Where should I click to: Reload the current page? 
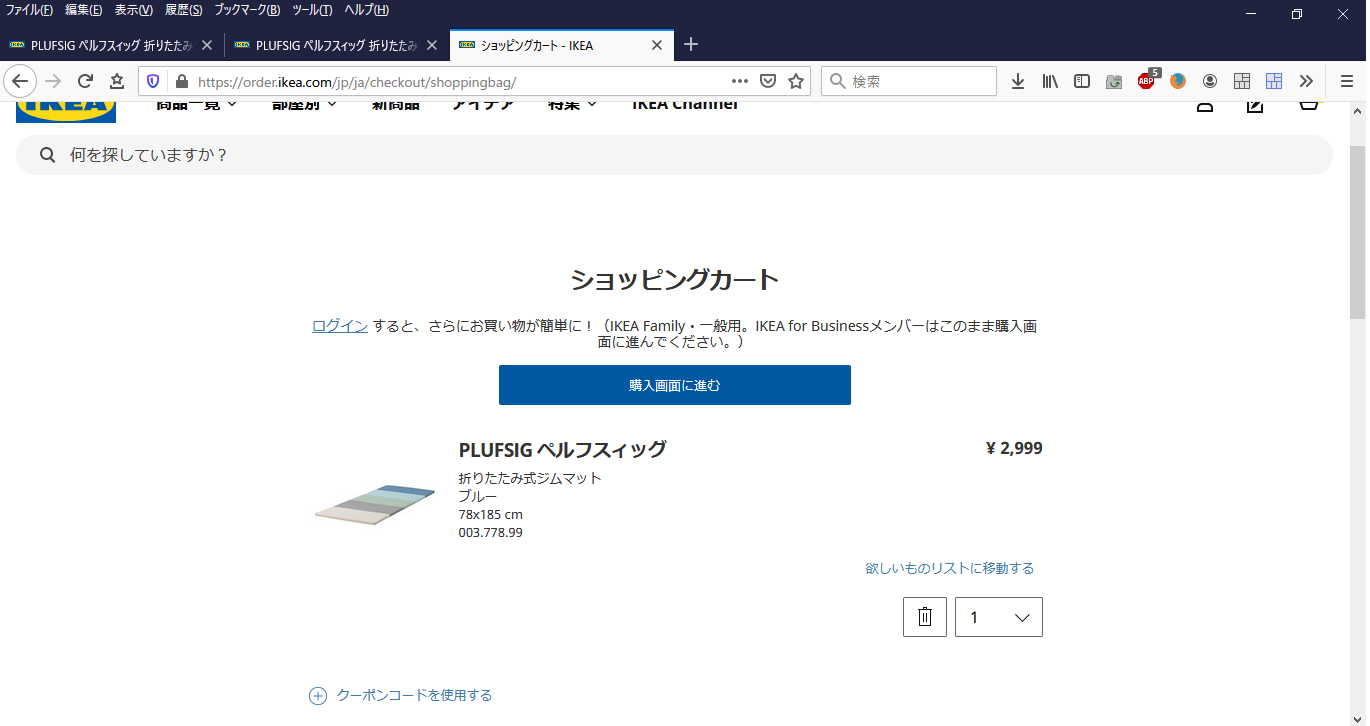click(x=85, y=81)
